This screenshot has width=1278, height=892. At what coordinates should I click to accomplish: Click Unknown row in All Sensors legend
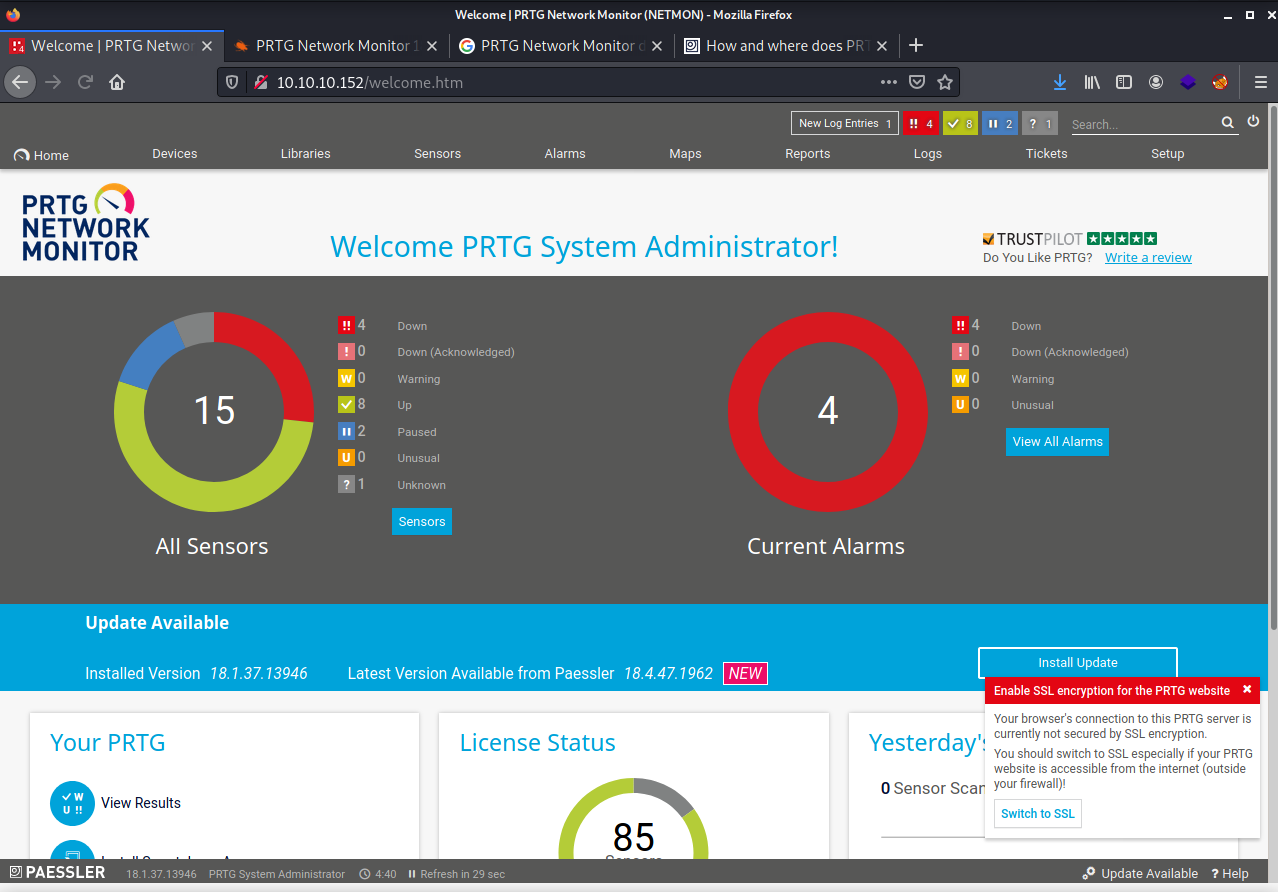click(x=392, y=485)
